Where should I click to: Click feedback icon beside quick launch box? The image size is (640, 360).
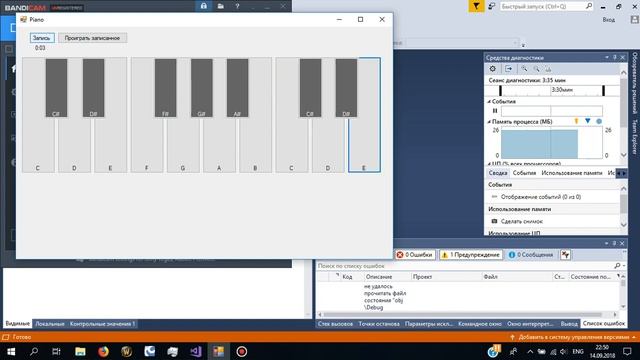point(492,6)
